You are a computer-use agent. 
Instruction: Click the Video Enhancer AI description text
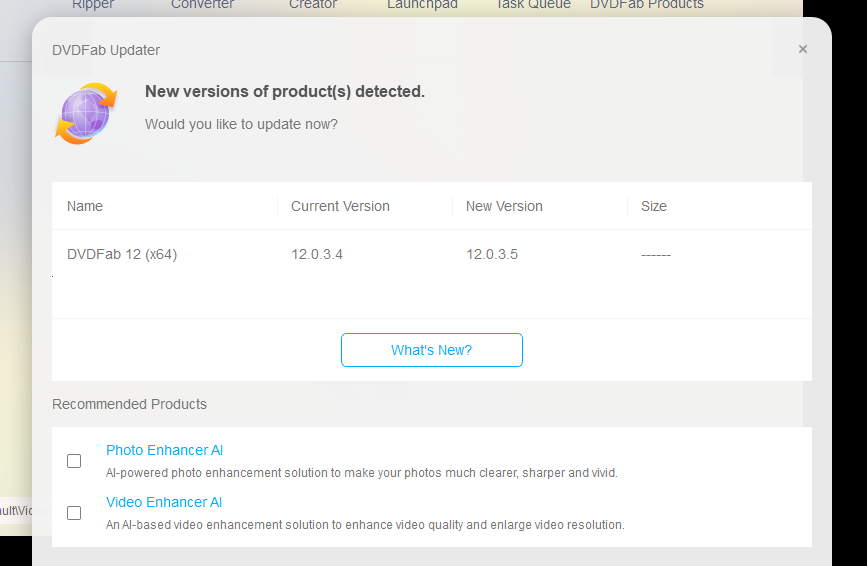click(365, 525)
